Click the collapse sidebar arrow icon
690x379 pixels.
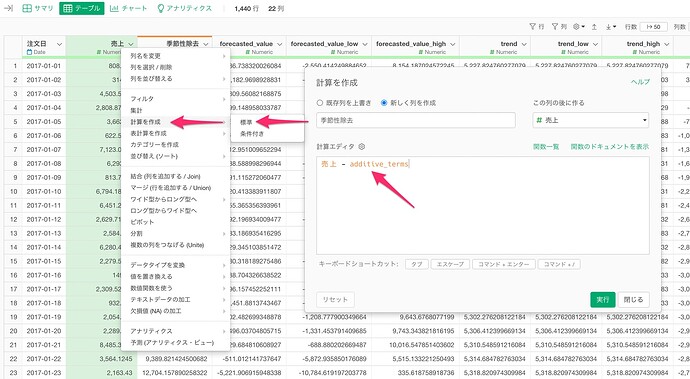click(8, 8)
